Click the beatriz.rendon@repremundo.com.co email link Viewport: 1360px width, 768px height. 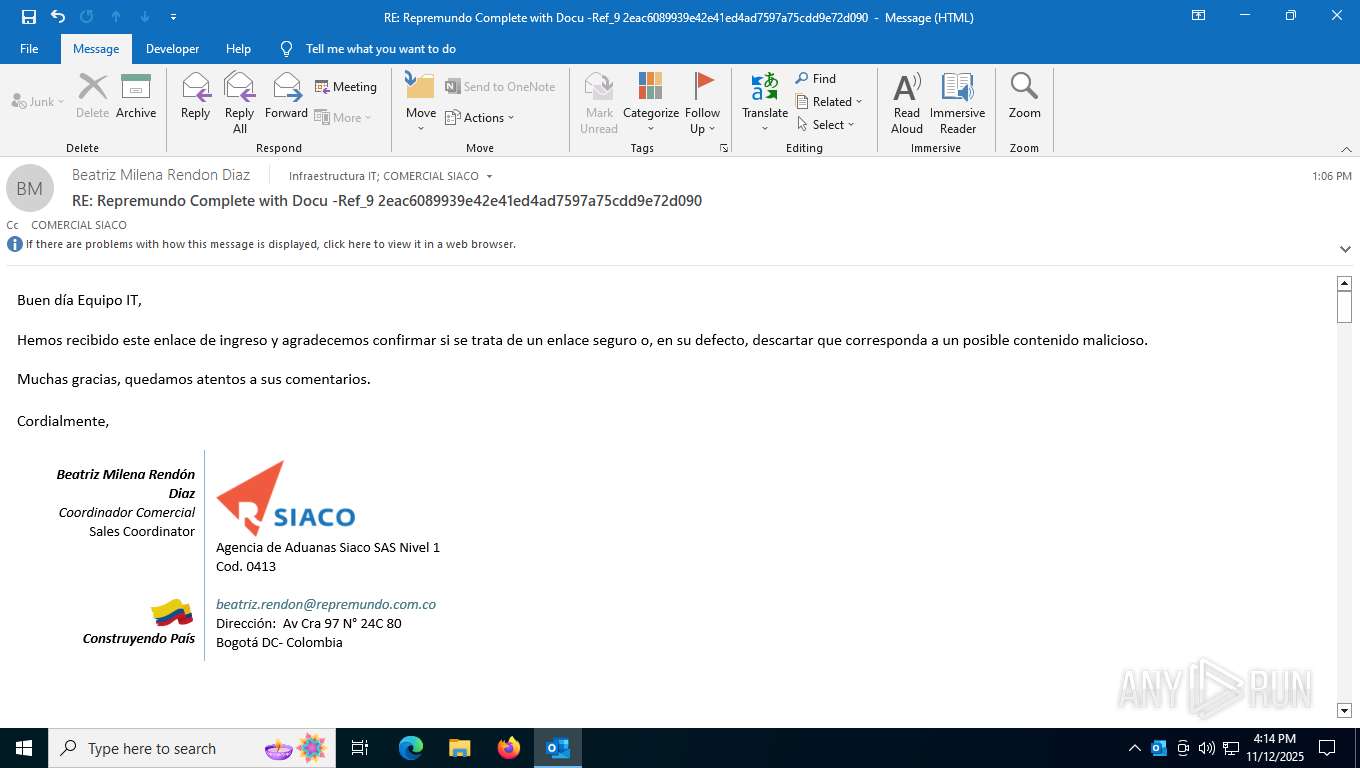[326, 604]
